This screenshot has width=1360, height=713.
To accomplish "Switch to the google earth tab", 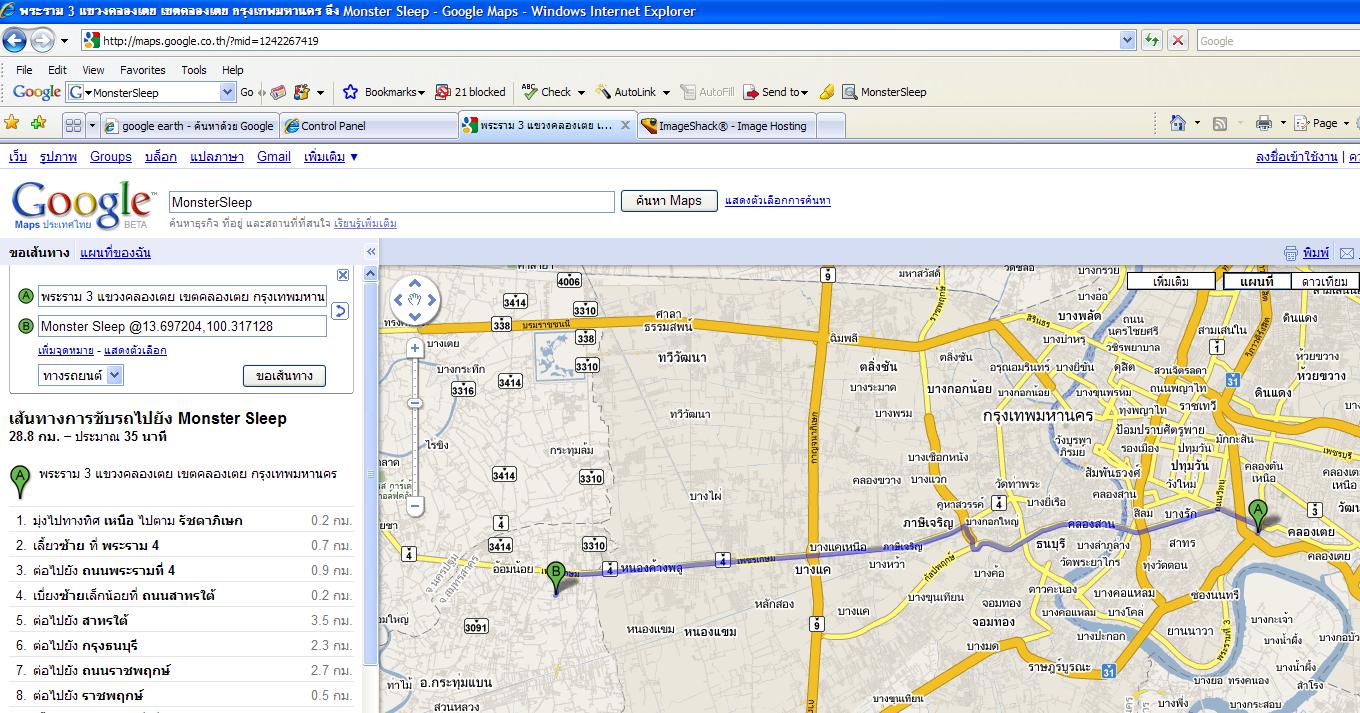I will click(x=190, y=126).
